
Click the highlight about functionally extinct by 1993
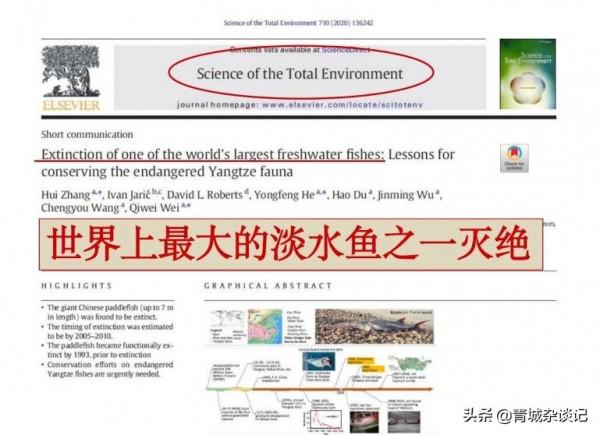108,350
